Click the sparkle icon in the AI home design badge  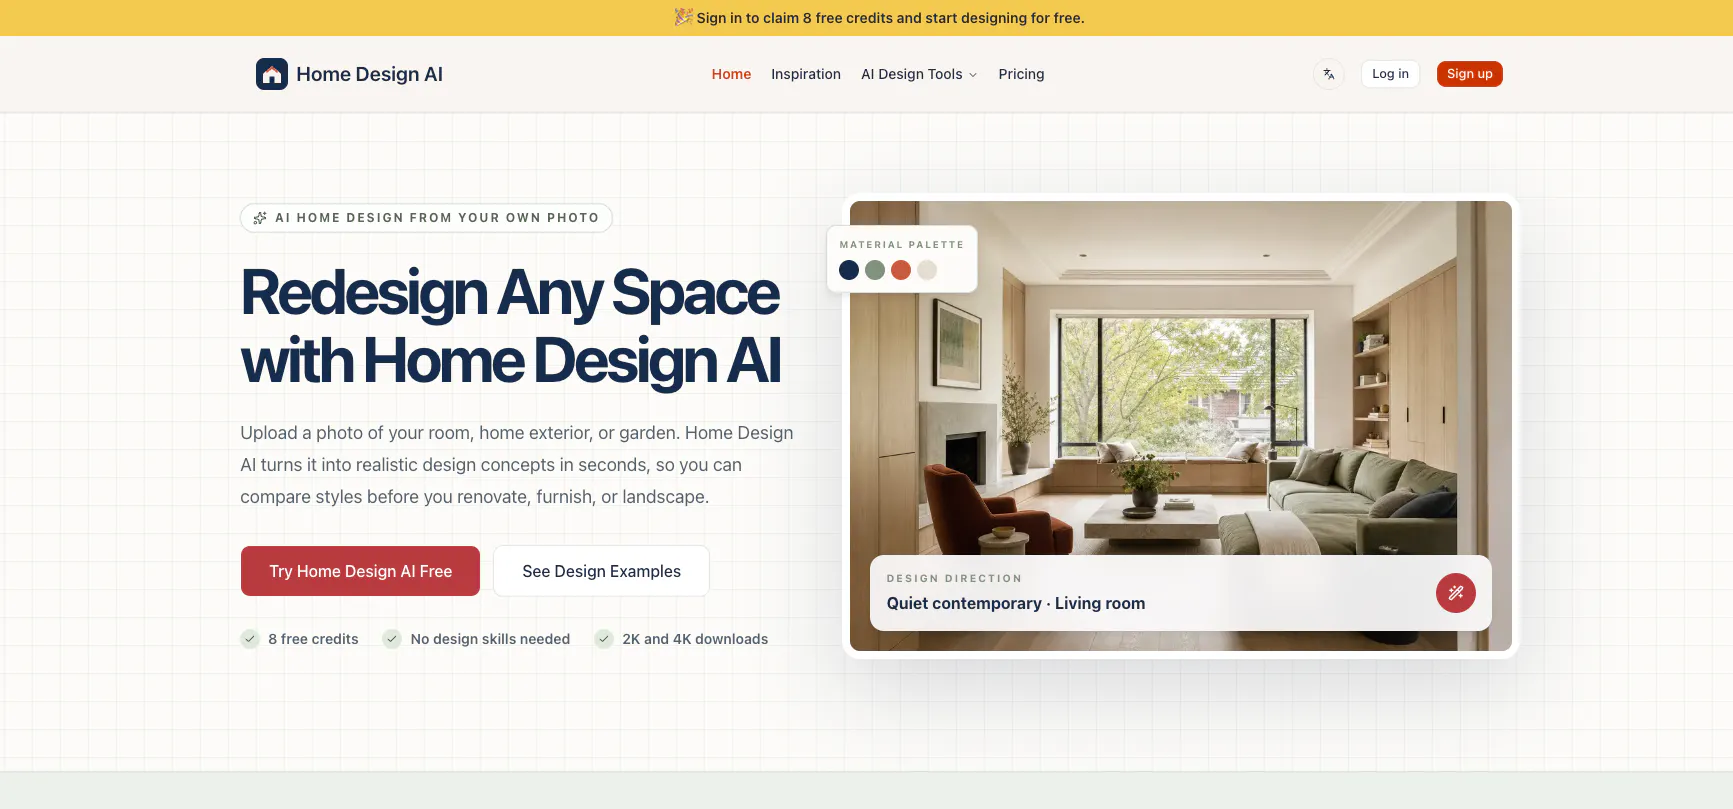(260, 218)
